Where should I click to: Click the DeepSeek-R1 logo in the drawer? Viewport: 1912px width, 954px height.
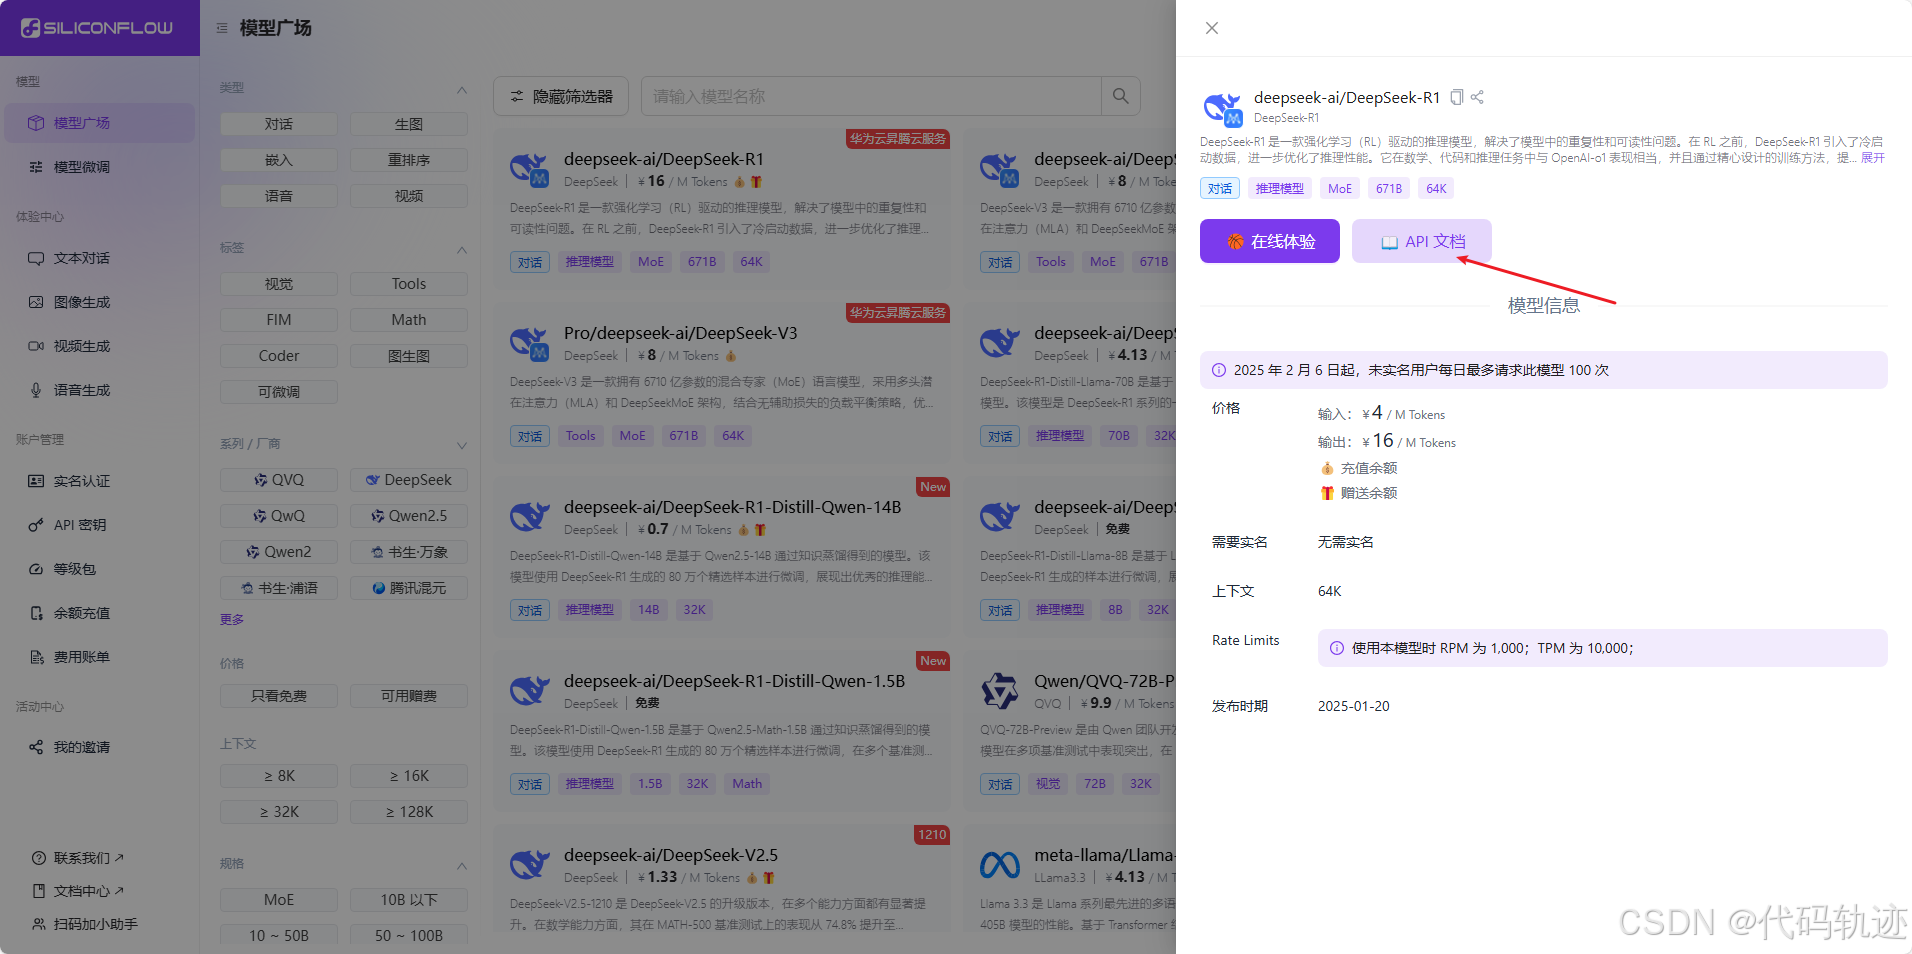tap(1222, 108)
